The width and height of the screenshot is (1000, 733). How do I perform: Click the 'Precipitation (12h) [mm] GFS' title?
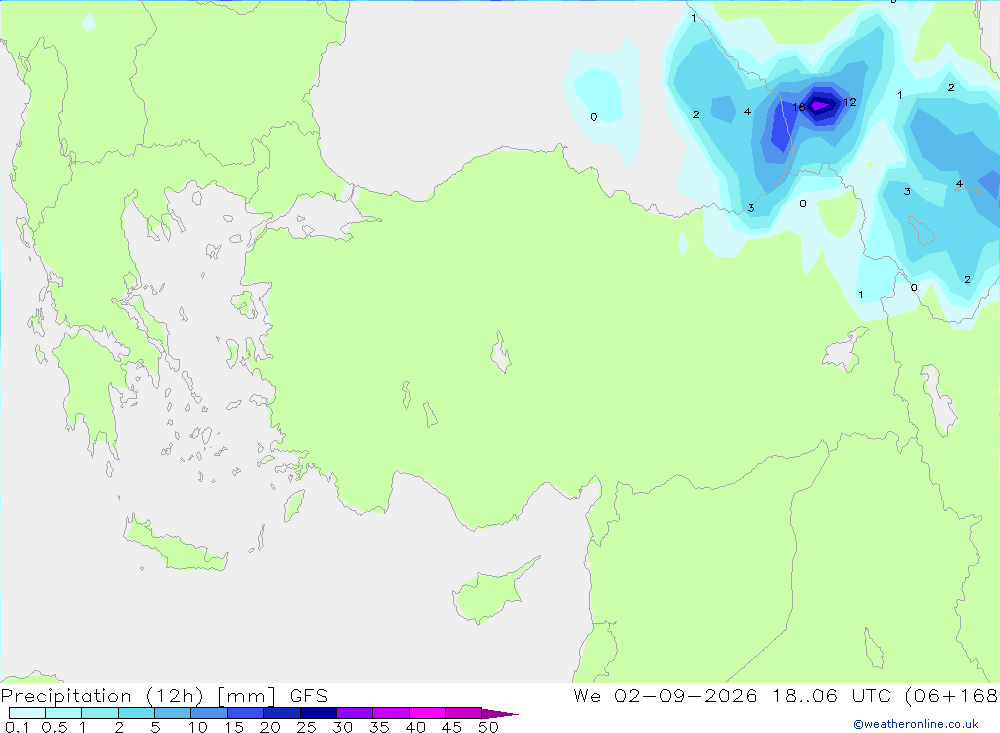165,696
